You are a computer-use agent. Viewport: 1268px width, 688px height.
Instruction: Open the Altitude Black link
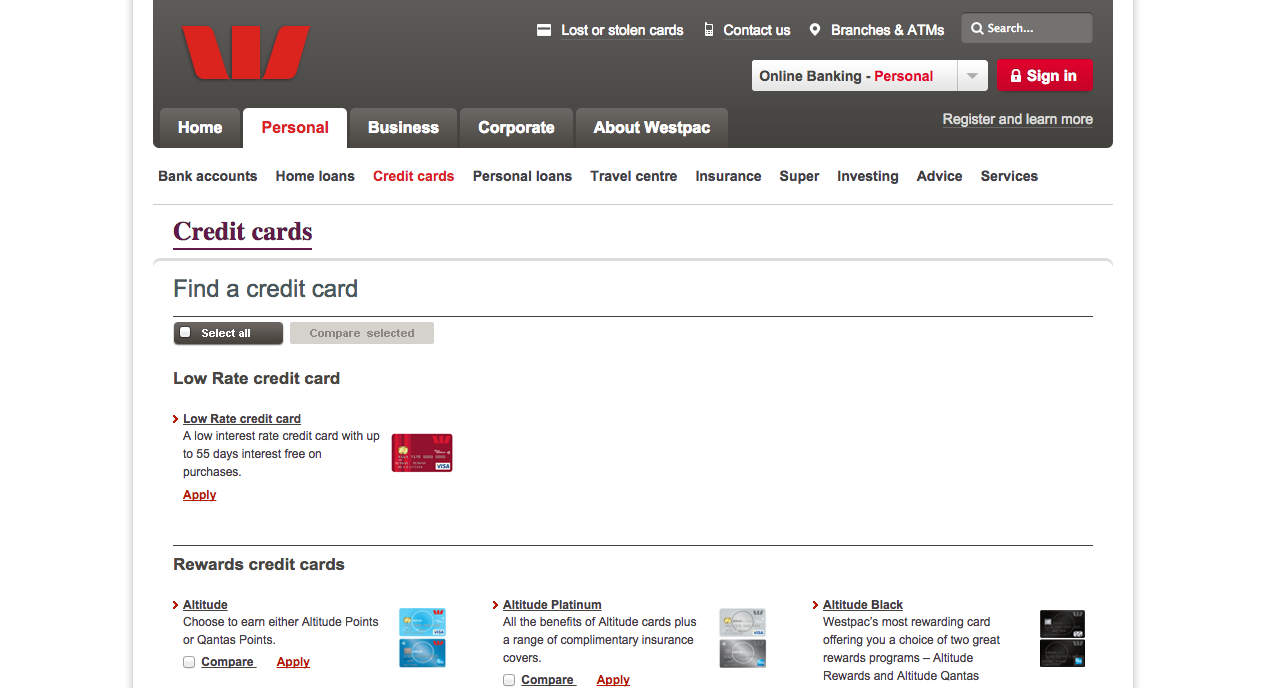pyautogui.click(x=863, y=605)
